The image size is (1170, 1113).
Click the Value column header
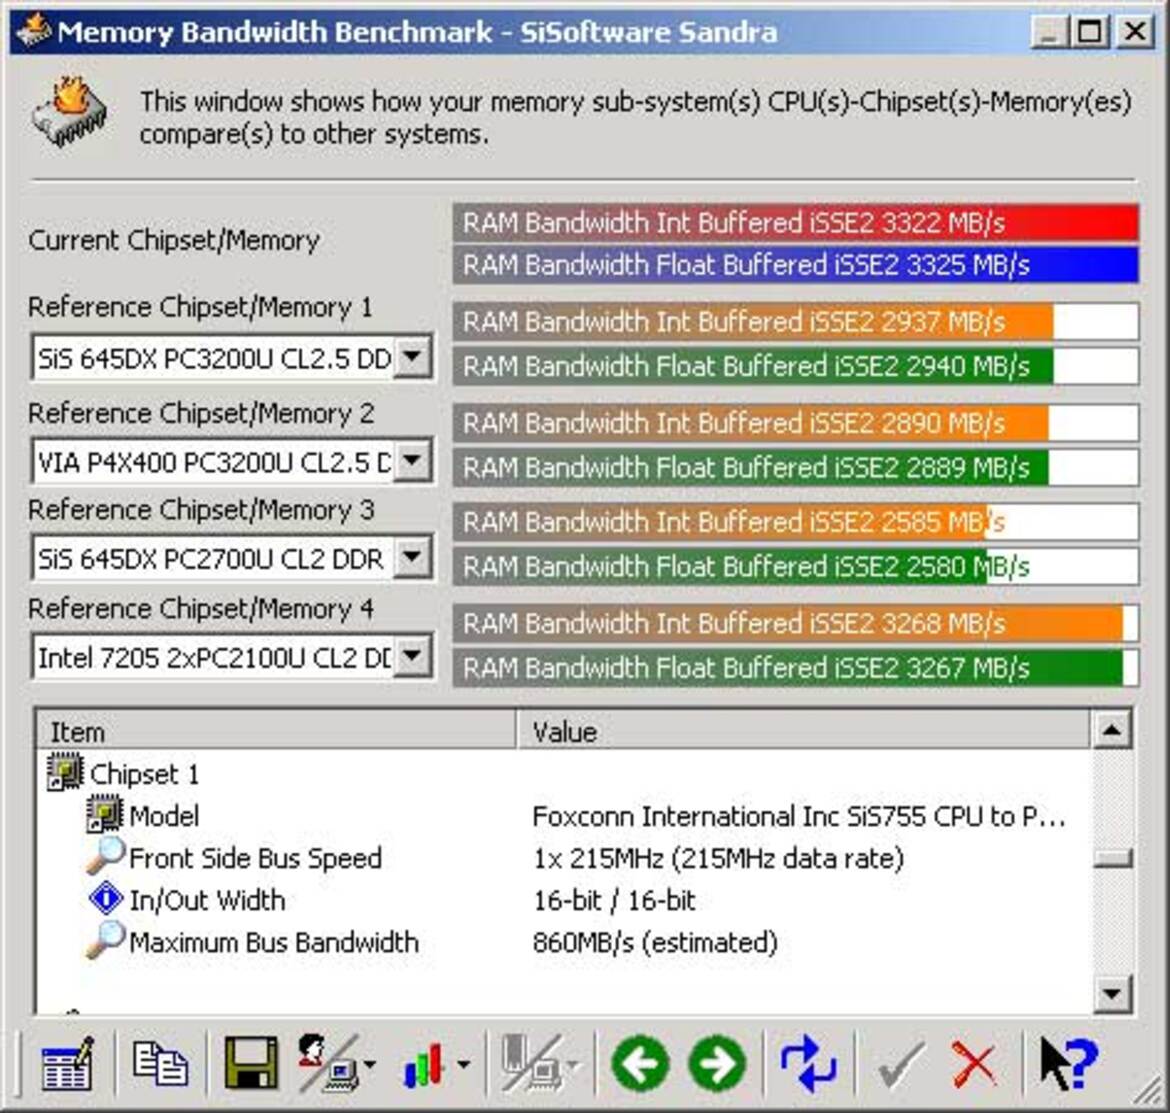click(803, 730)
